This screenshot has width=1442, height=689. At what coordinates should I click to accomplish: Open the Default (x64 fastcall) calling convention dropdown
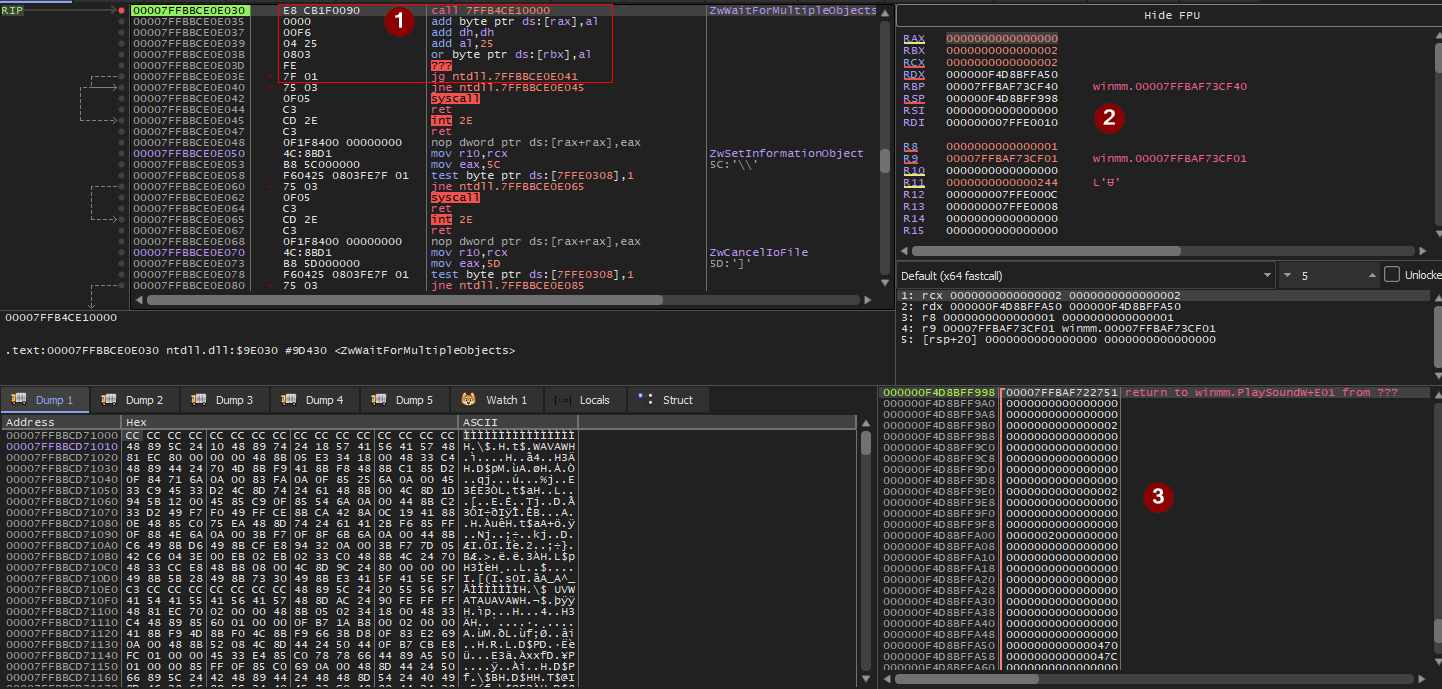[x=1086, y=275]
